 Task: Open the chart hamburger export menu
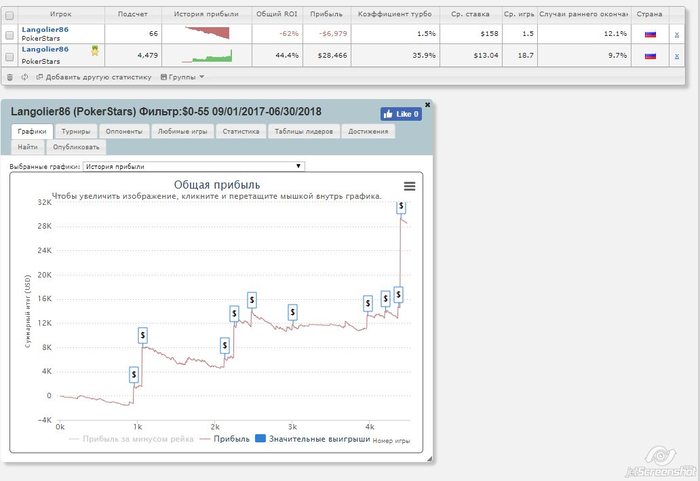409,186
